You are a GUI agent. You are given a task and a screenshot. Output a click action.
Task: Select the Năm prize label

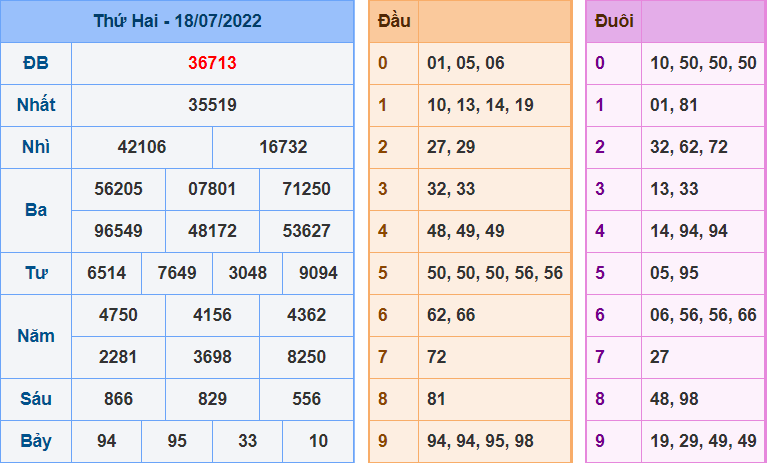(x=36, y=336)
